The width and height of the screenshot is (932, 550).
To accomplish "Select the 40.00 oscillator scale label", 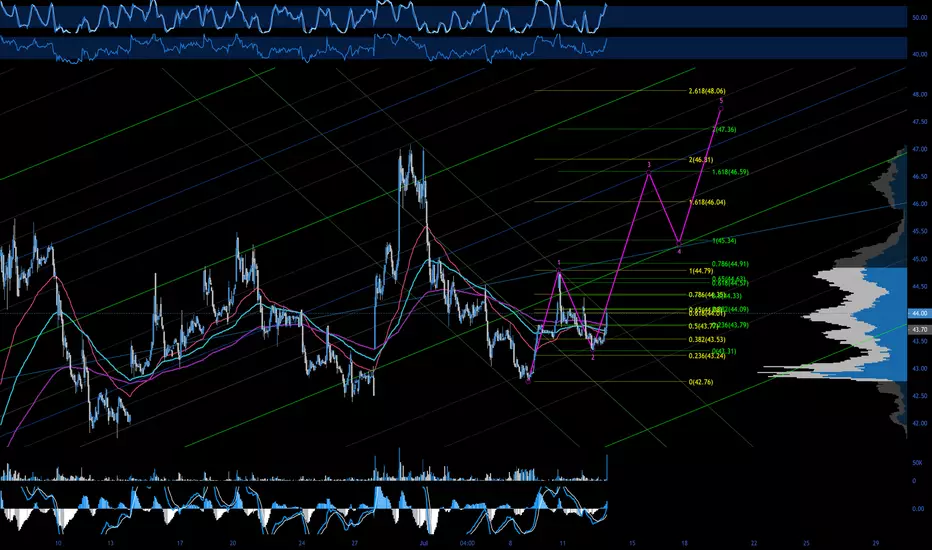I will click(x=920, y=54).
